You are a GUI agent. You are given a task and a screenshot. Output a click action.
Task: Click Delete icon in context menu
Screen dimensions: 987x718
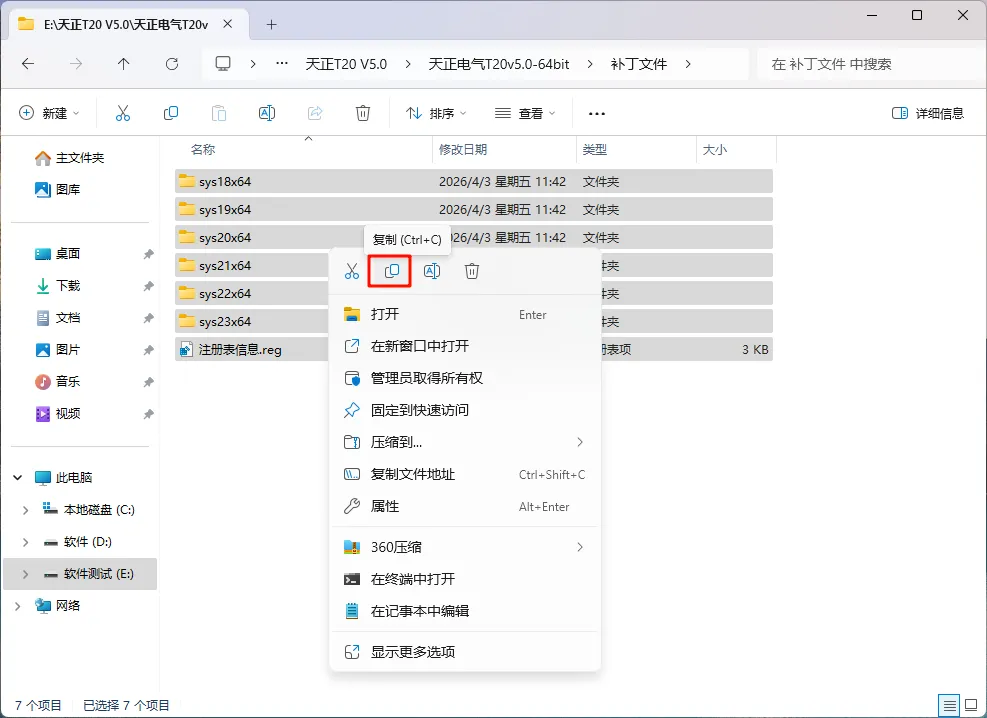[472, 271]
